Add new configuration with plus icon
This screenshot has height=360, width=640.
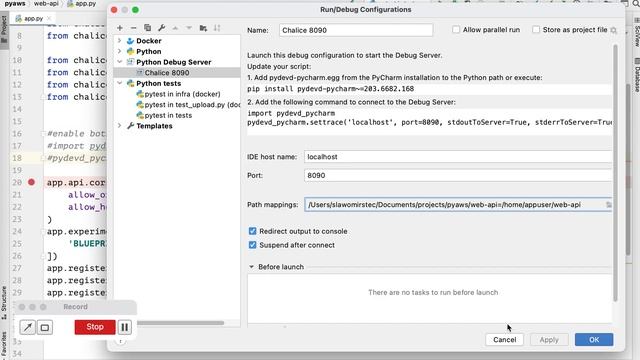point(120,28)
